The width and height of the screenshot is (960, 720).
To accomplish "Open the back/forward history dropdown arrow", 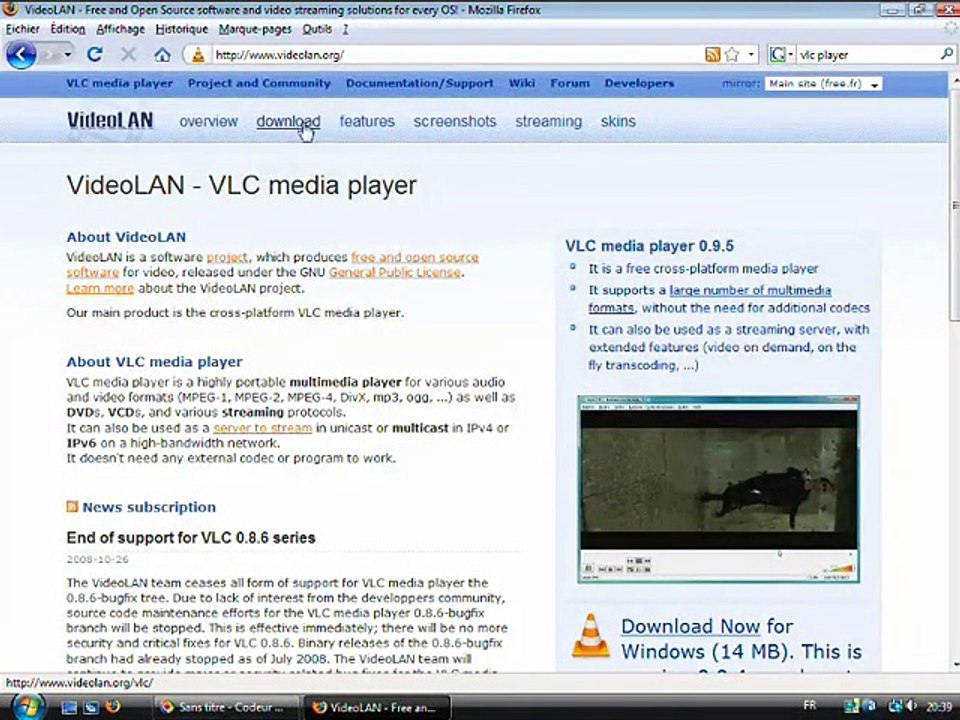I will tap(68, 55).
